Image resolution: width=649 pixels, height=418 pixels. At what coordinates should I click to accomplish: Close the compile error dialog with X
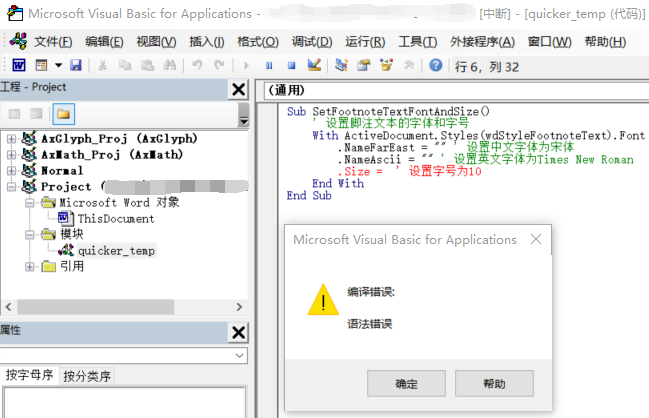click(536, 239)
